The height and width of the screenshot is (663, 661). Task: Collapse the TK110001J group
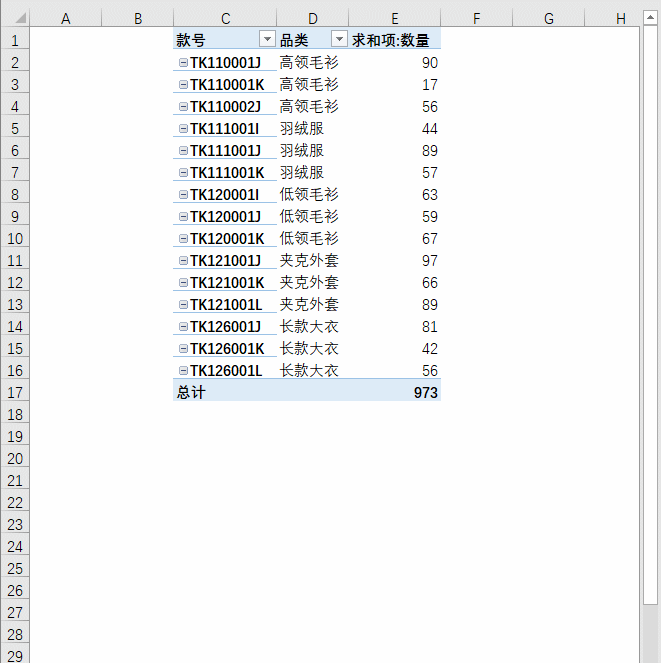(x=183, y=63)
